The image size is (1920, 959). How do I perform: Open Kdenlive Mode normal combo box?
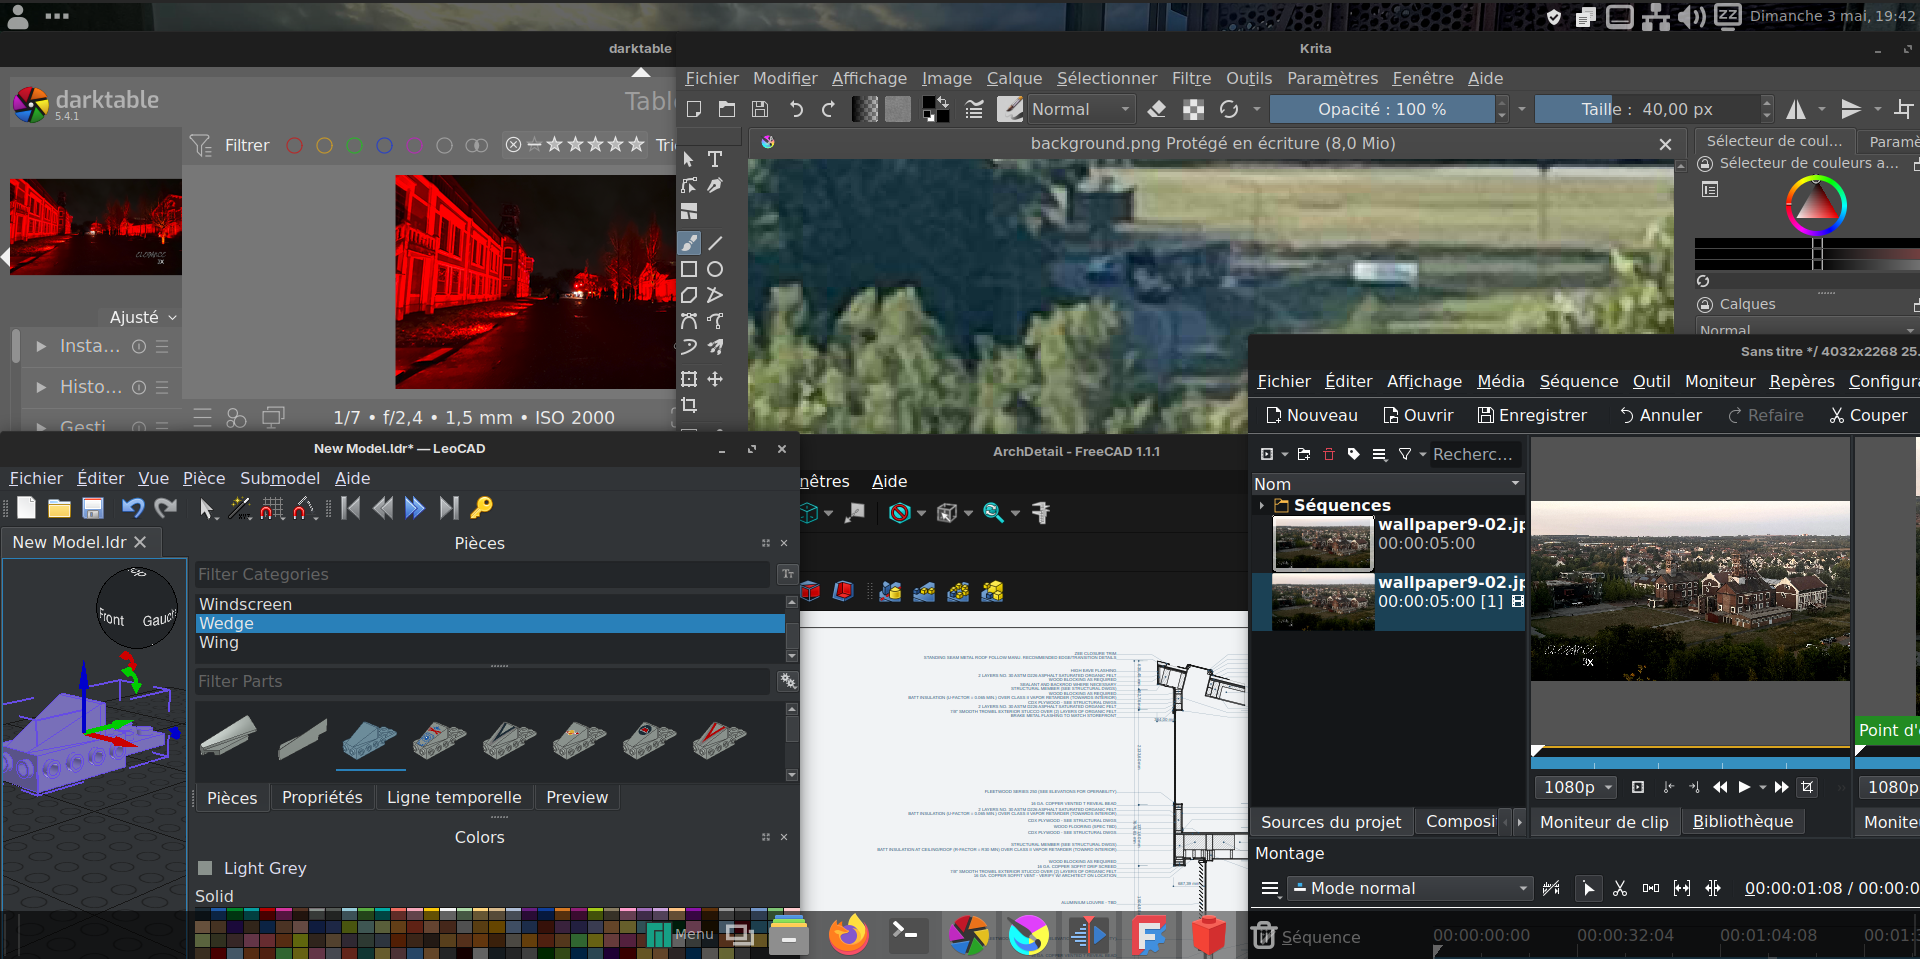1410,888
